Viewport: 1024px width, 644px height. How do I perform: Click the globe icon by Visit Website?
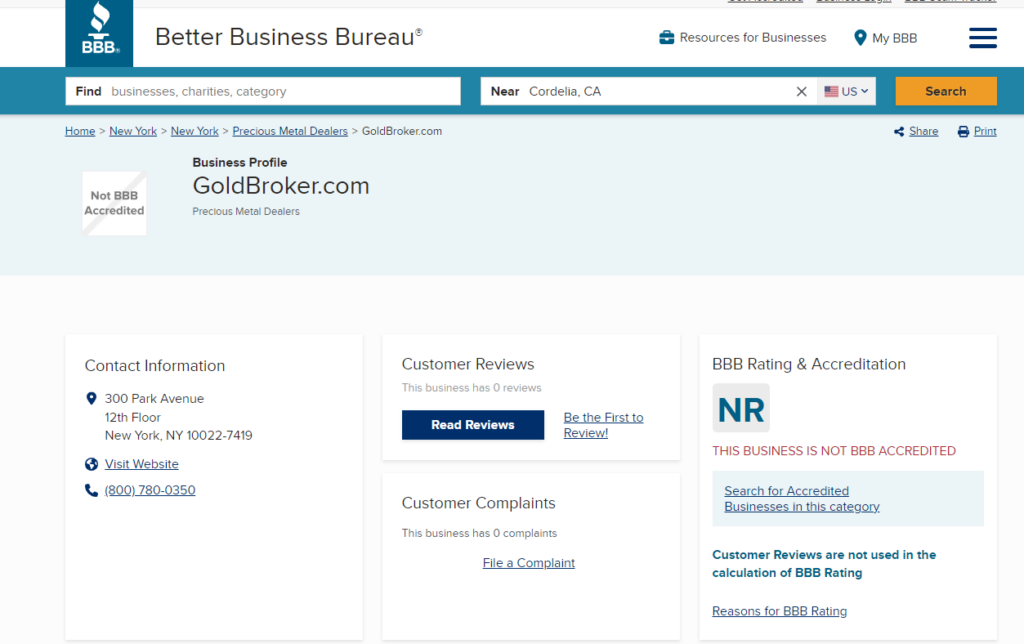click(x=91, y=464)
